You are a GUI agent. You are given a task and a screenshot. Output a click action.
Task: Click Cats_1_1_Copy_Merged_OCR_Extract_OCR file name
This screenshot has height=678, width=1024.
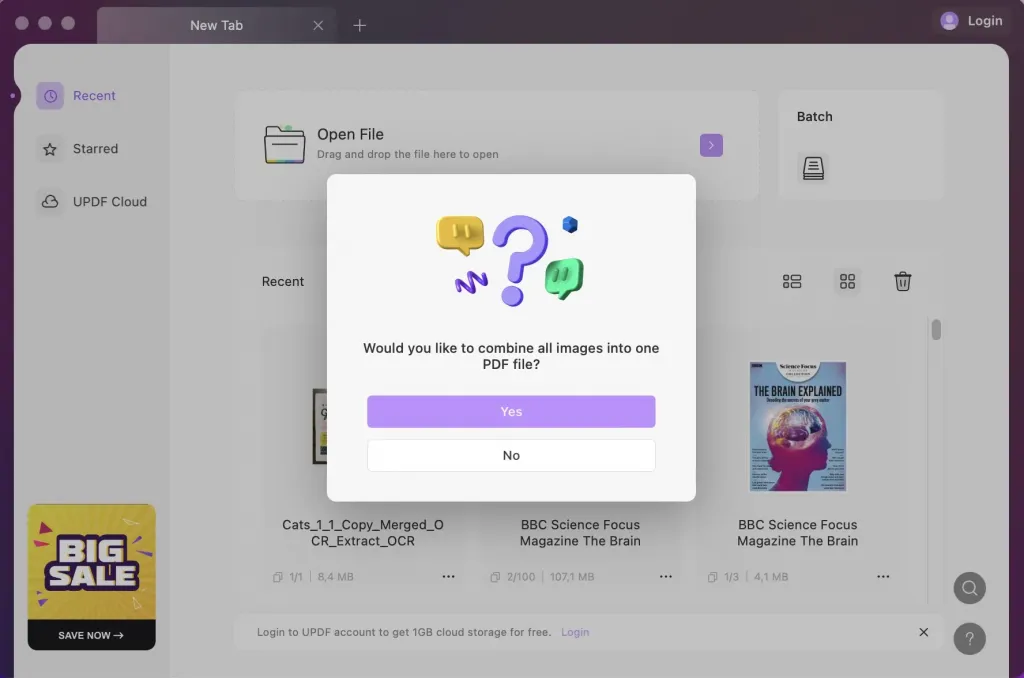(x=362, y=533)
